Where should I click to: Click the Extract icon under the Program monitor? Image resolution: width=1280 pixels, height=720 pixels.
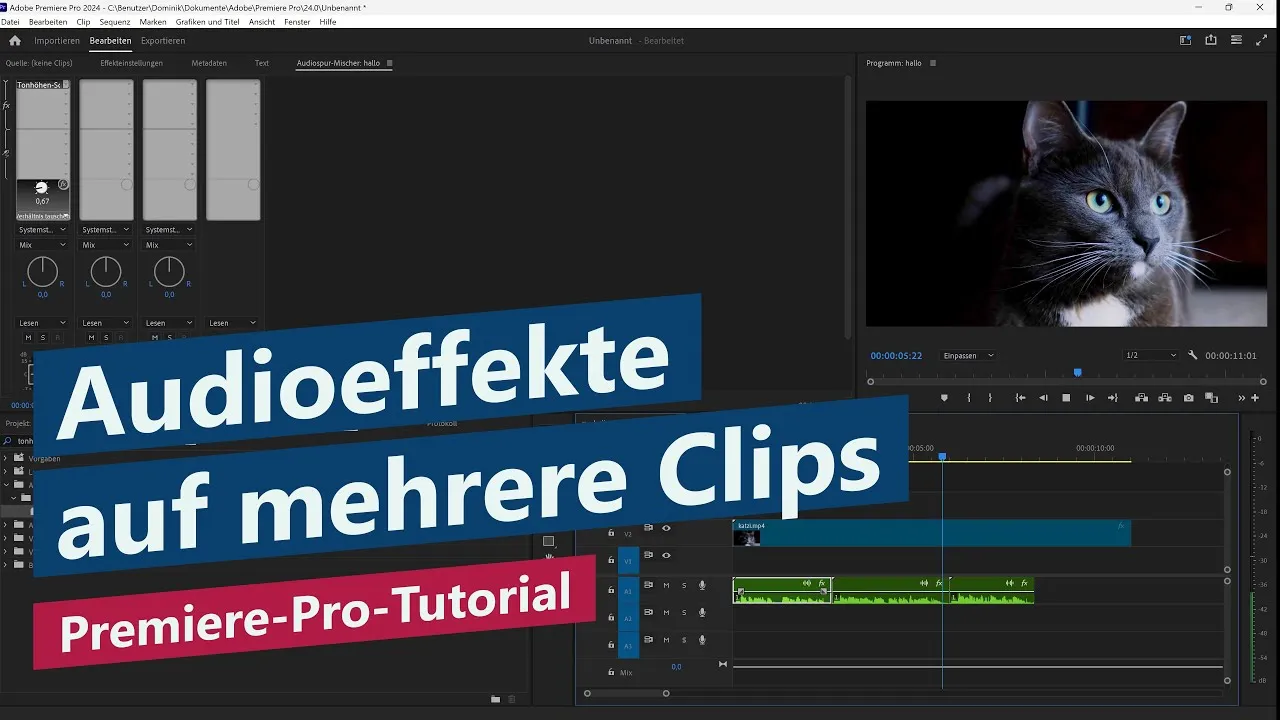coord(1164,397)
